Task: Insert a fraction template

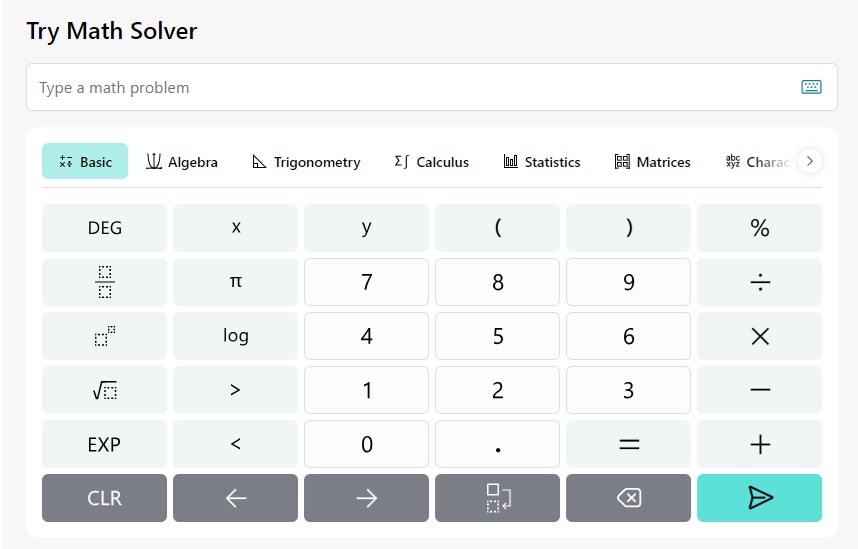Action: coord(105,282)
